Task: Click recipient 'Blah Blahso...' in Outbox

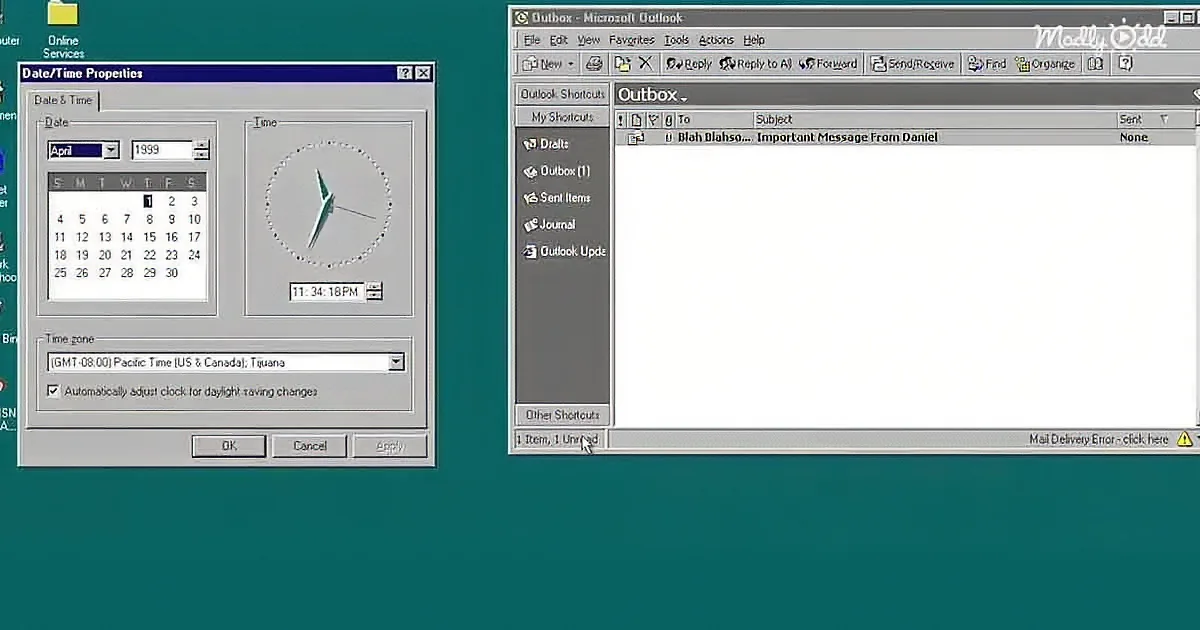Action: (714, 138)
